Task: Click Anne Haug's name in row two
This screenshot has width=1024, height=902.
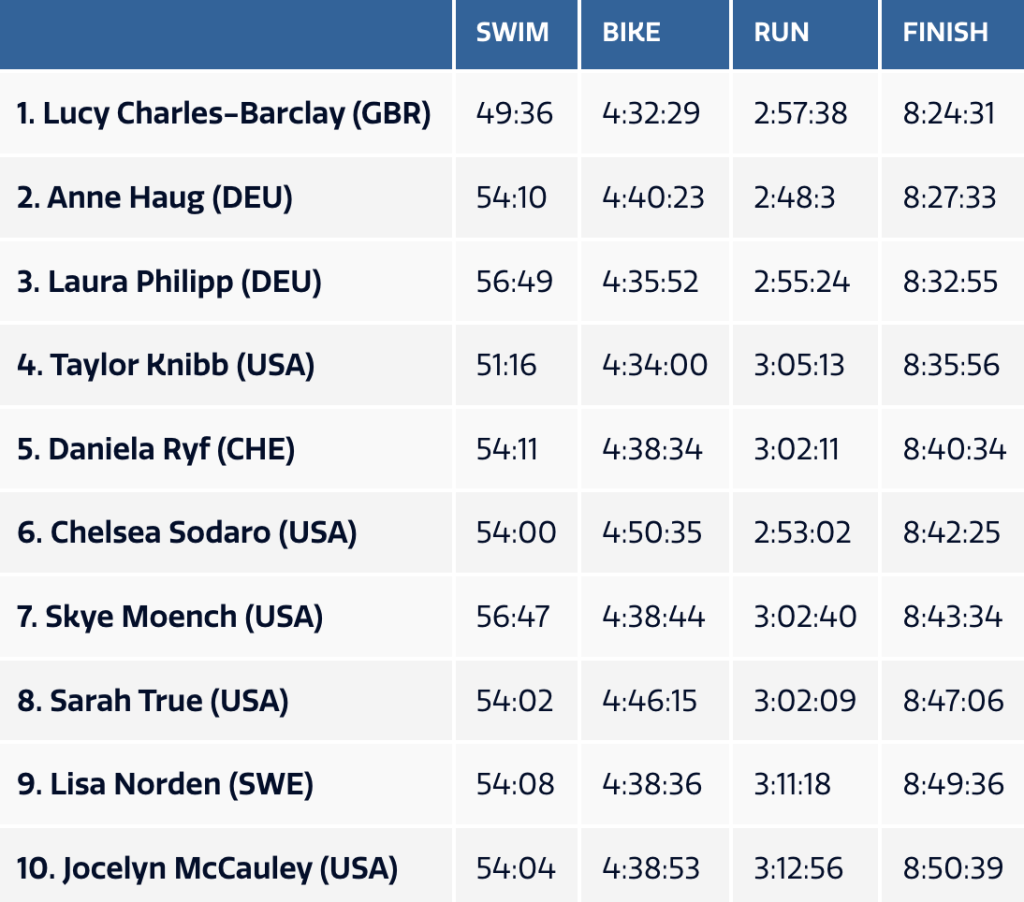Action: pyautogui.click(x=155, y=198)
